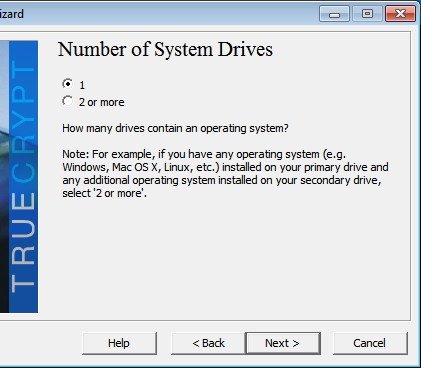421x368 pixels.
Task: Open the Help button
Action: tap(119, 343)
